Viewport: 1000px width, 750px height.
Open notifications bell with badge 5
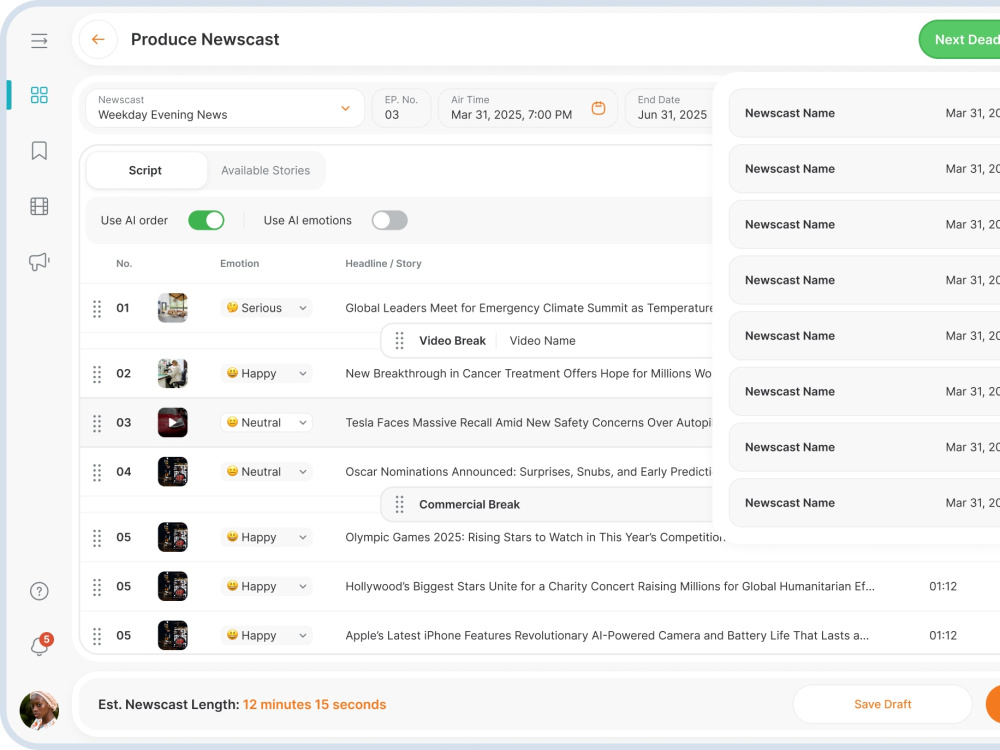[40, 645]
